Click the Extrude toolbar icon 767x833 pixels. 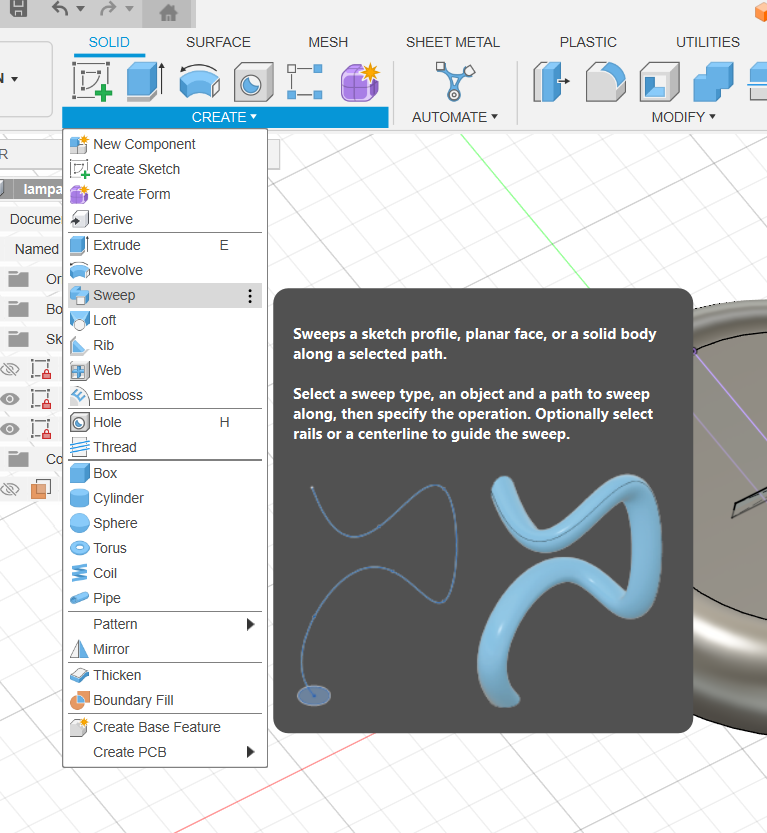[x=146, y=82]
